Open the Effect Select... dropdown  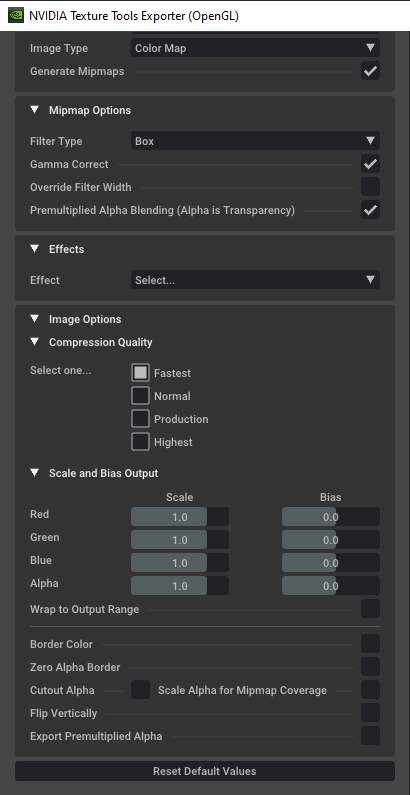coord(255,280)
